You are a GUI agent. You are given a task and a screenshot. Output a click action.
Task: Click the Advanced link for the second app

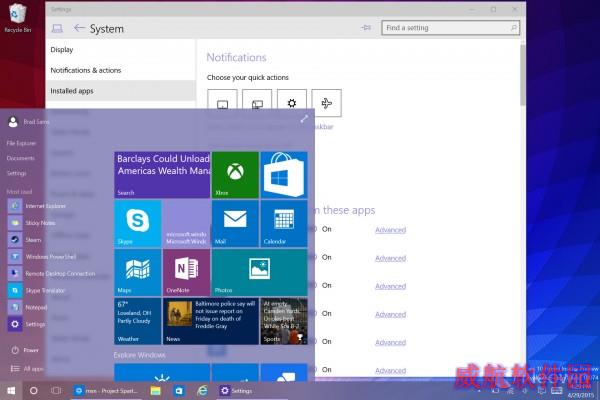(x=390, y=258)
